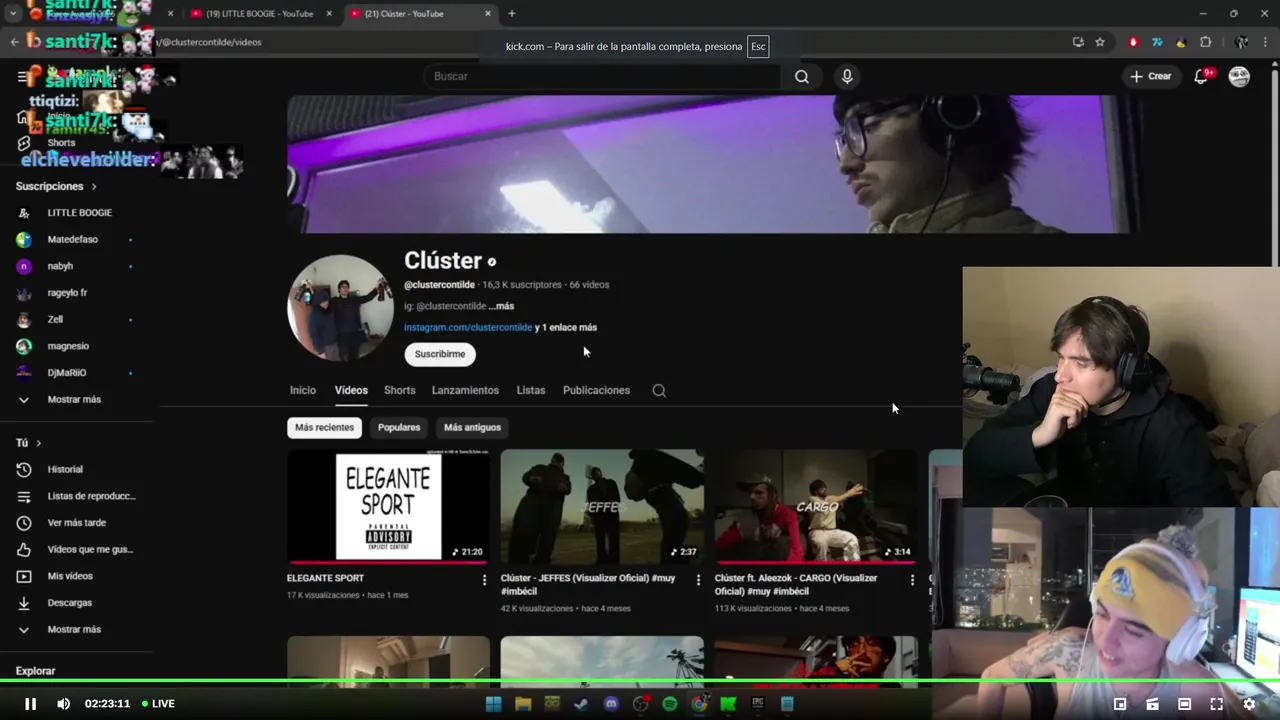Open Spotify from the Windows taskbar

click(x=670, y=704)
